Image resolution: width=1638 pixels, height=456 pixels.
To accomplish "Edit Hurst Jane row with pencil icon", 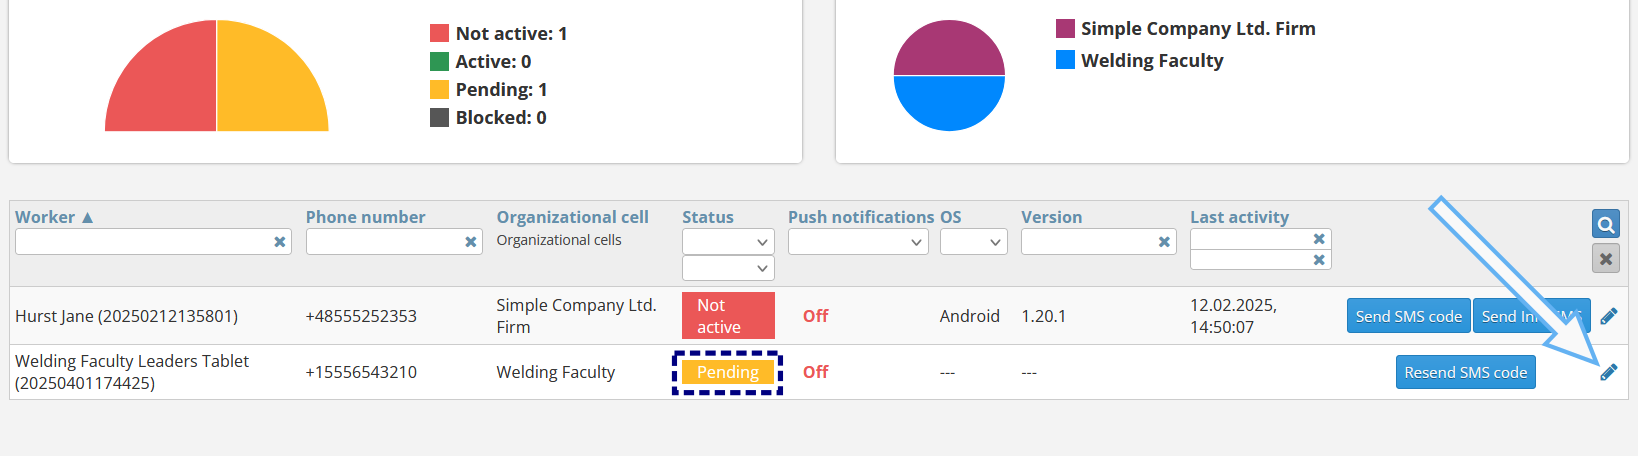I will click(x=1608, y=316).
